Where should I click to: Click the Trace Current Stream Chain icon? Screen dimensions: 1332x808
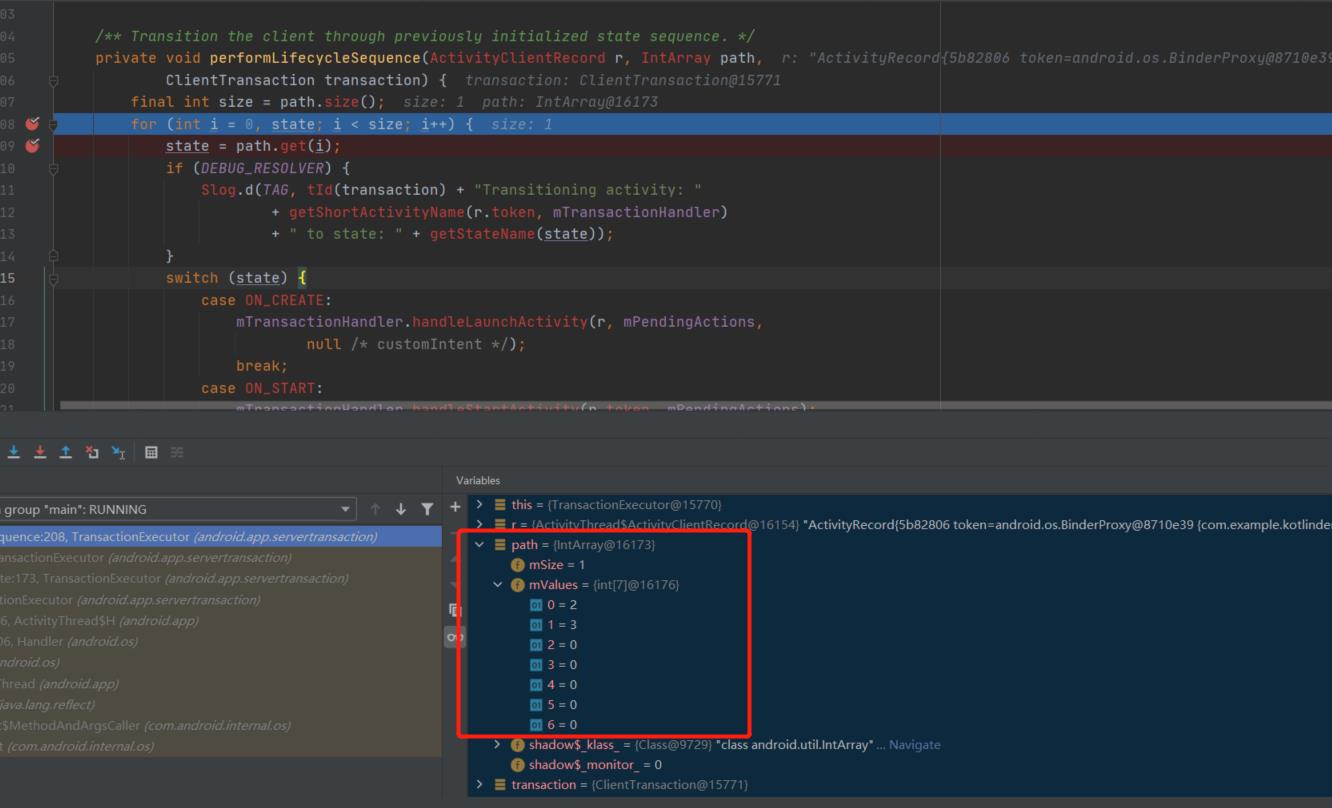coord(177,452)
